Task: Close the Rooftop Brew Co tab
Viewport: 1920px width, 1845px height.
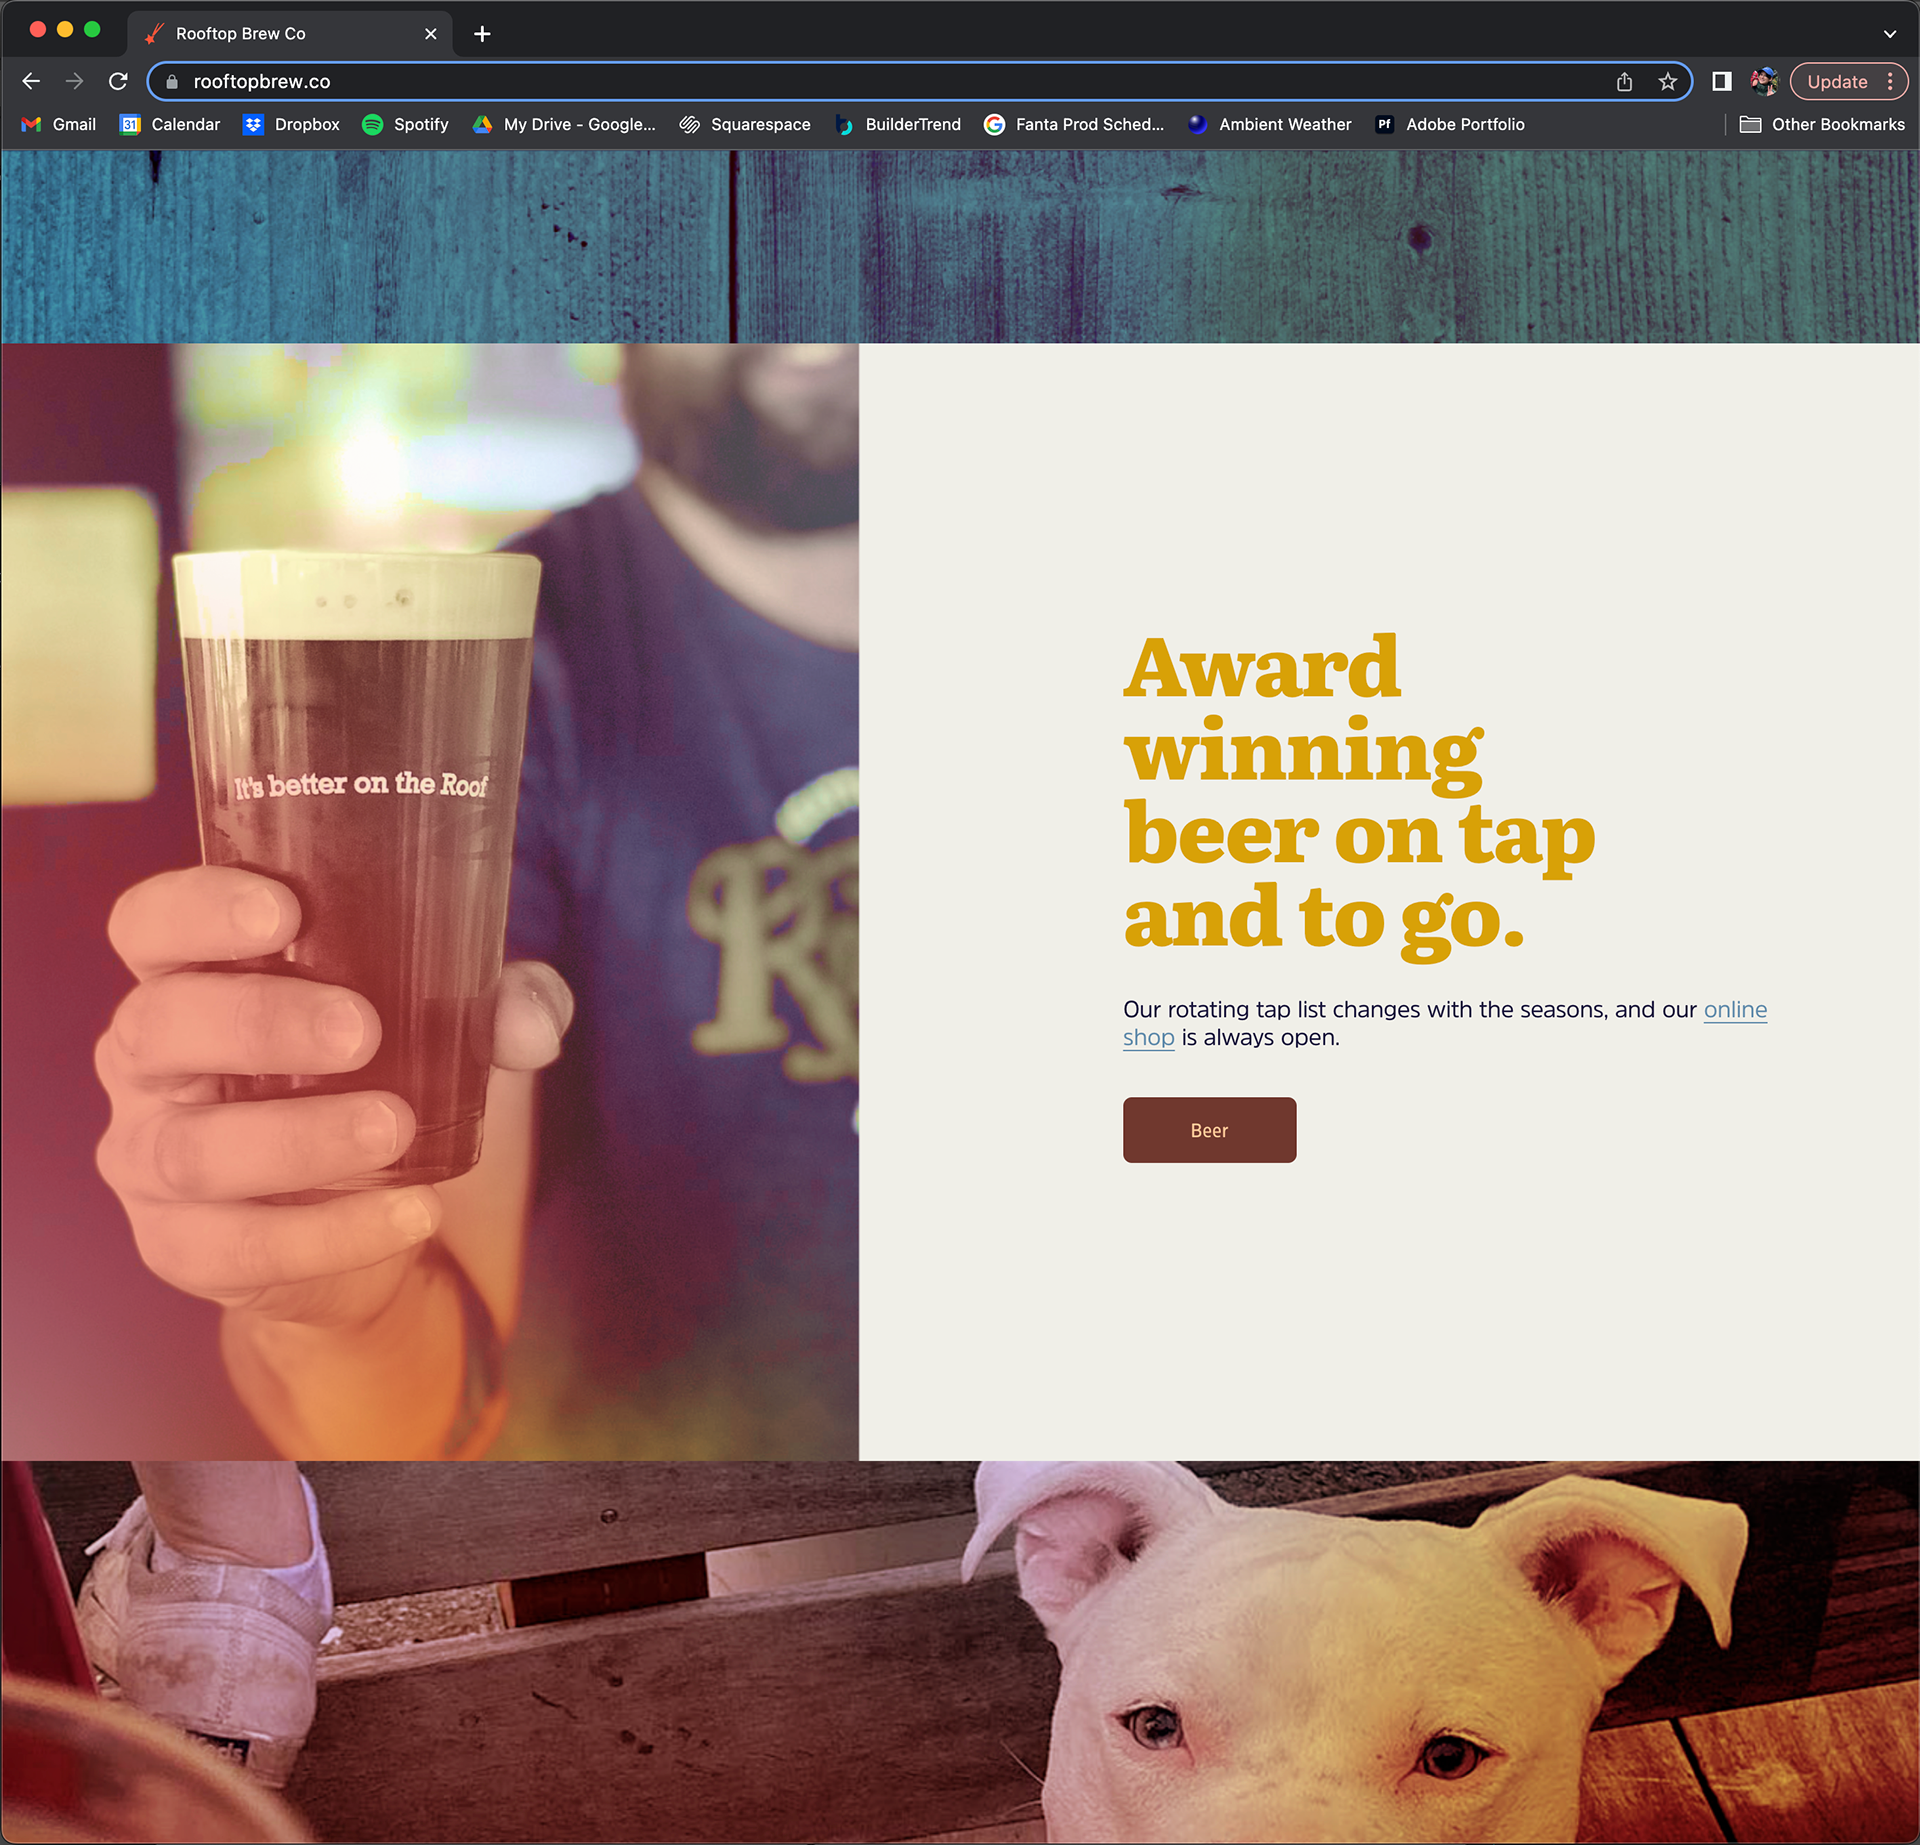Action: pos(431,34)
